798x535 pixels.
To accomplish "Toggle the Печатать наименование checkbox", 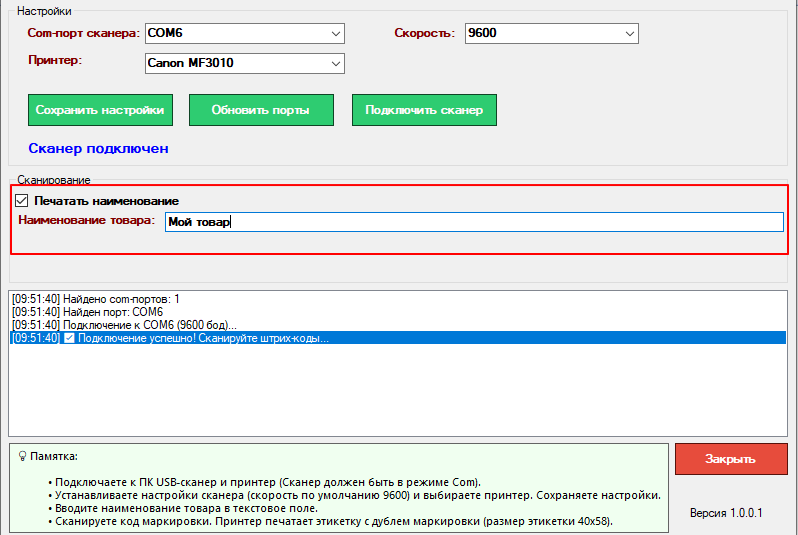I will pyautogui.click(x=21, y=201).
